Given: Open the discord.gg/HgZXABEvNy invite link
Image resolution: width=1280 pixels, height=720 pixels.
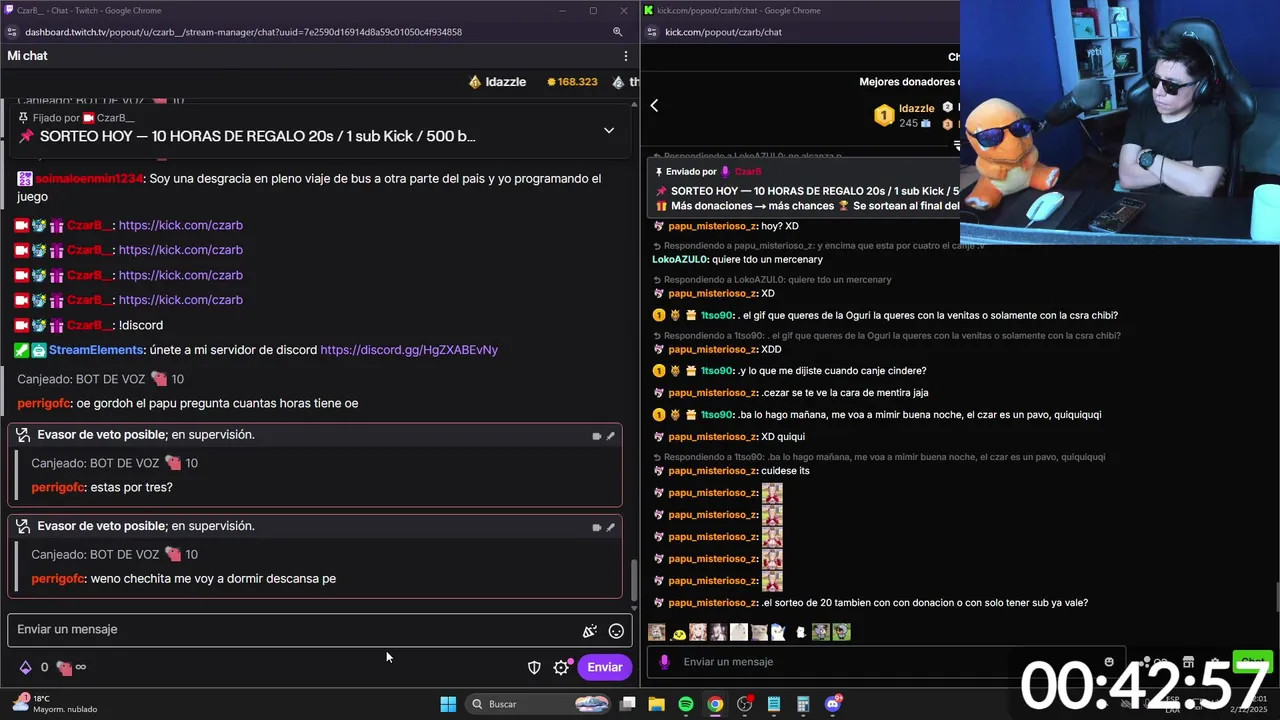Looking at the screenshot, I should pos(409,350).
